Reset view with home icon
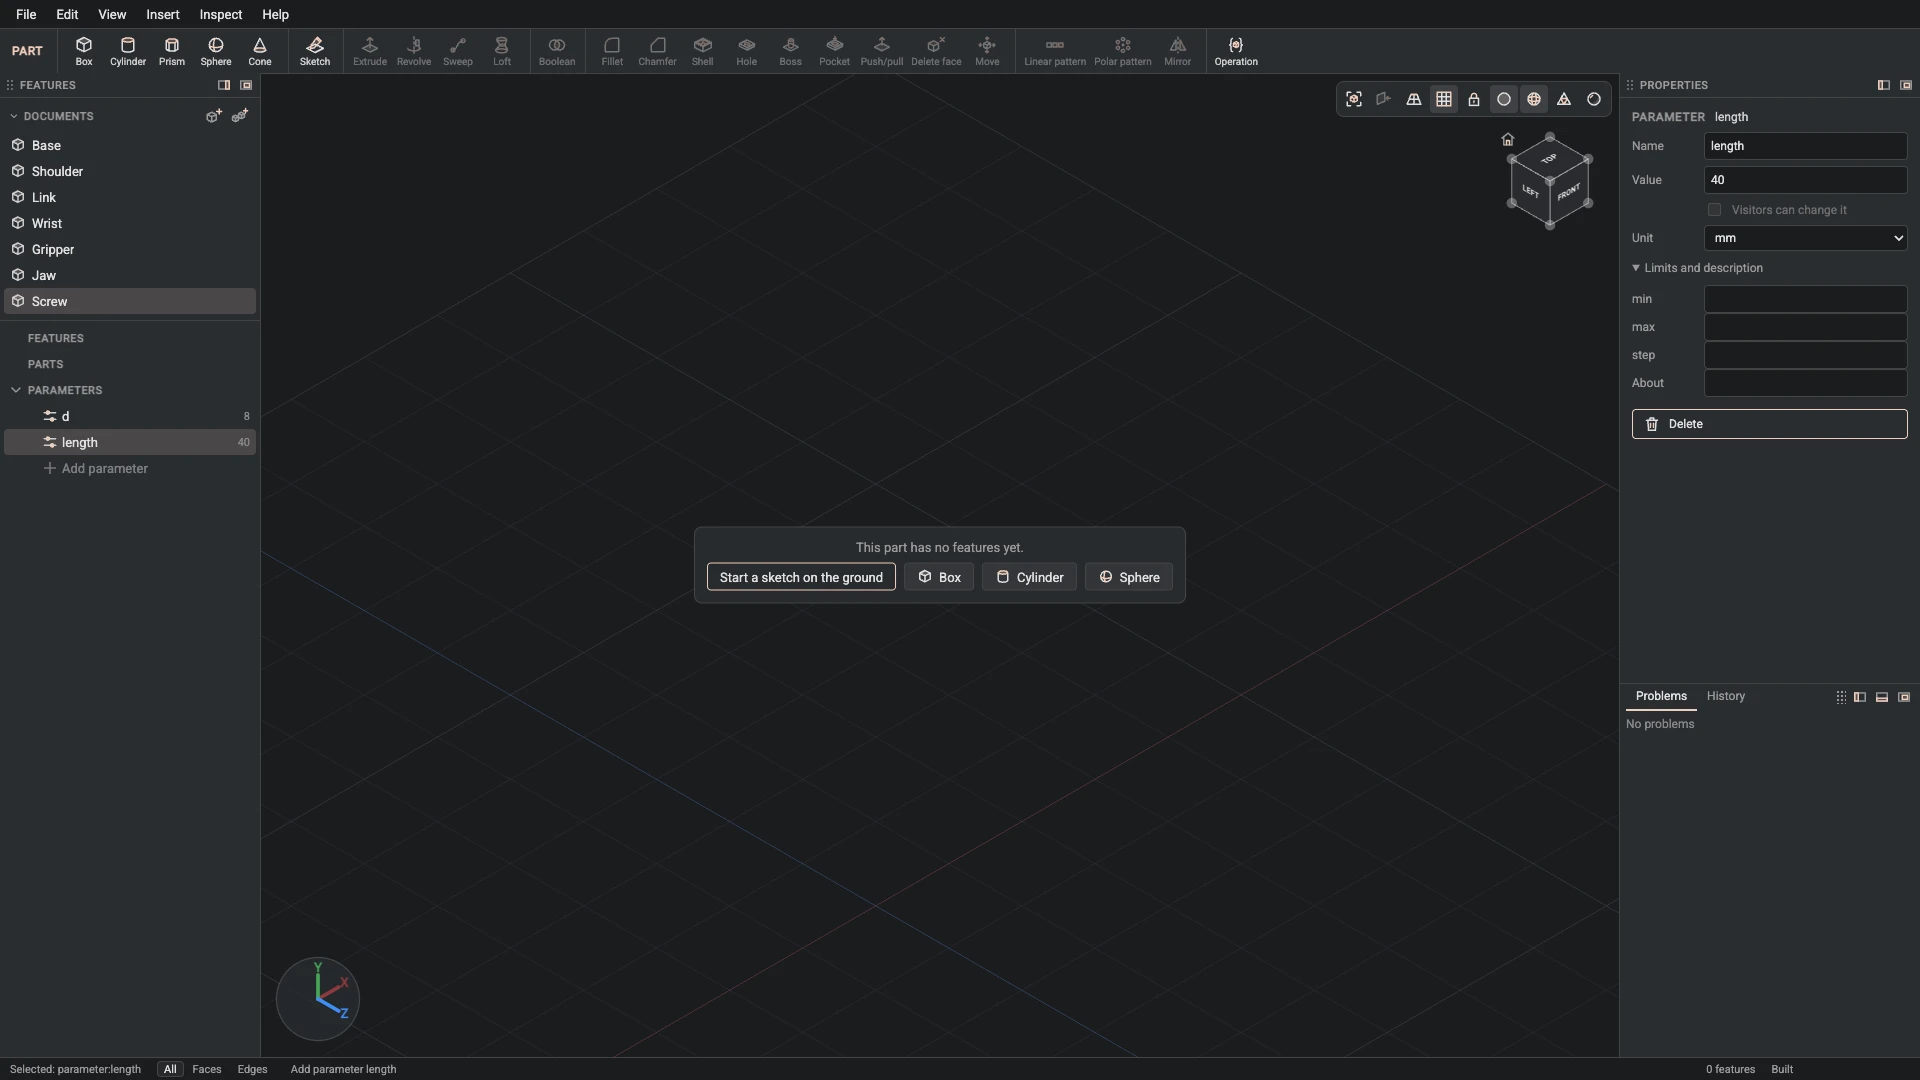1920x1080 pixels. (x=1508, y=139)
